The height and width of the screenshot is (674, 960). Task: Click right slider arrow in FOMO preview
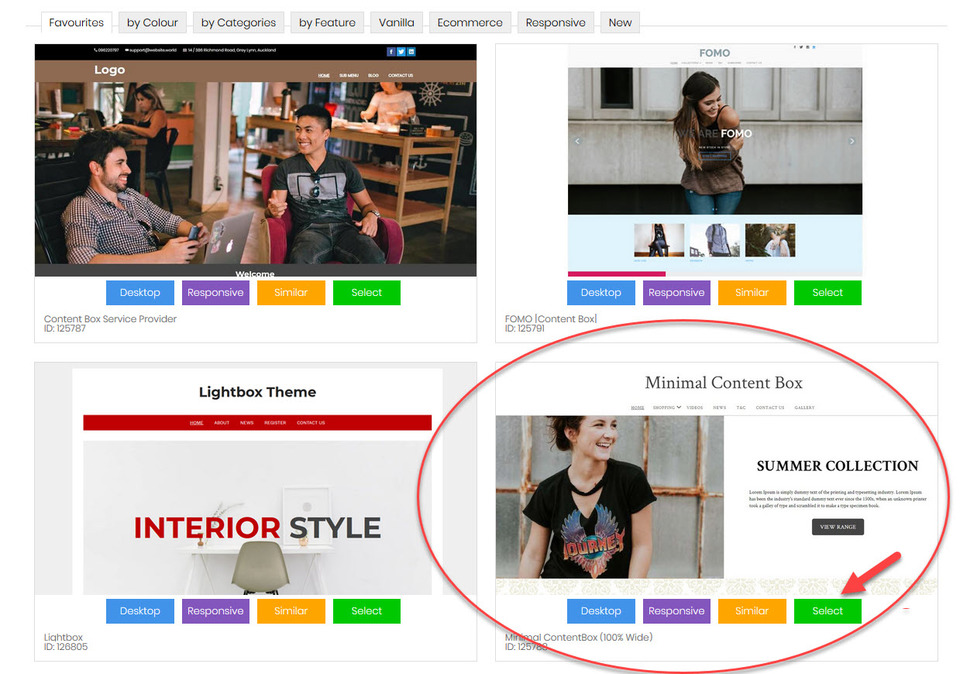(x=852, y=141)
